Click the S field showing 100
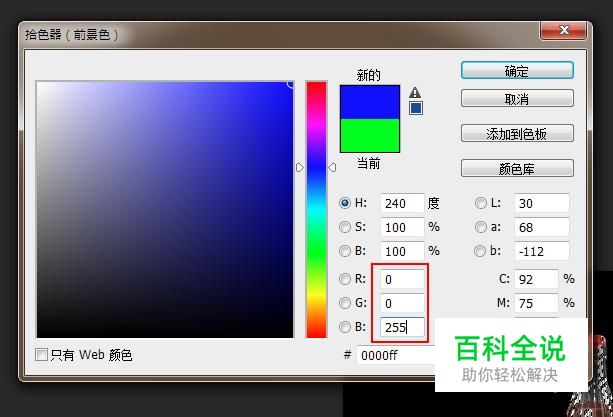The image size is (613, 417). coord(402,227)
